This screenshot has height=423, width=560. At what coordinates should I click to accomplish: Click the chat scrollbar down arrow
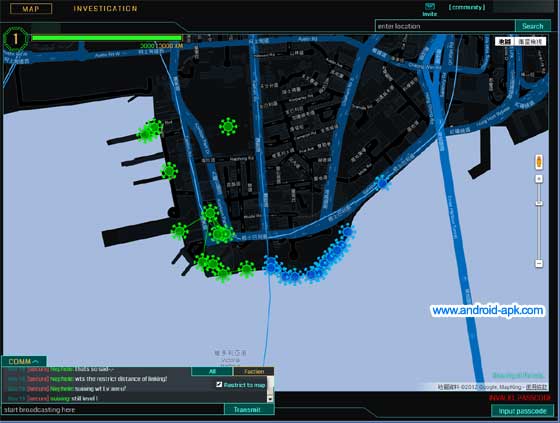(270, 399)
